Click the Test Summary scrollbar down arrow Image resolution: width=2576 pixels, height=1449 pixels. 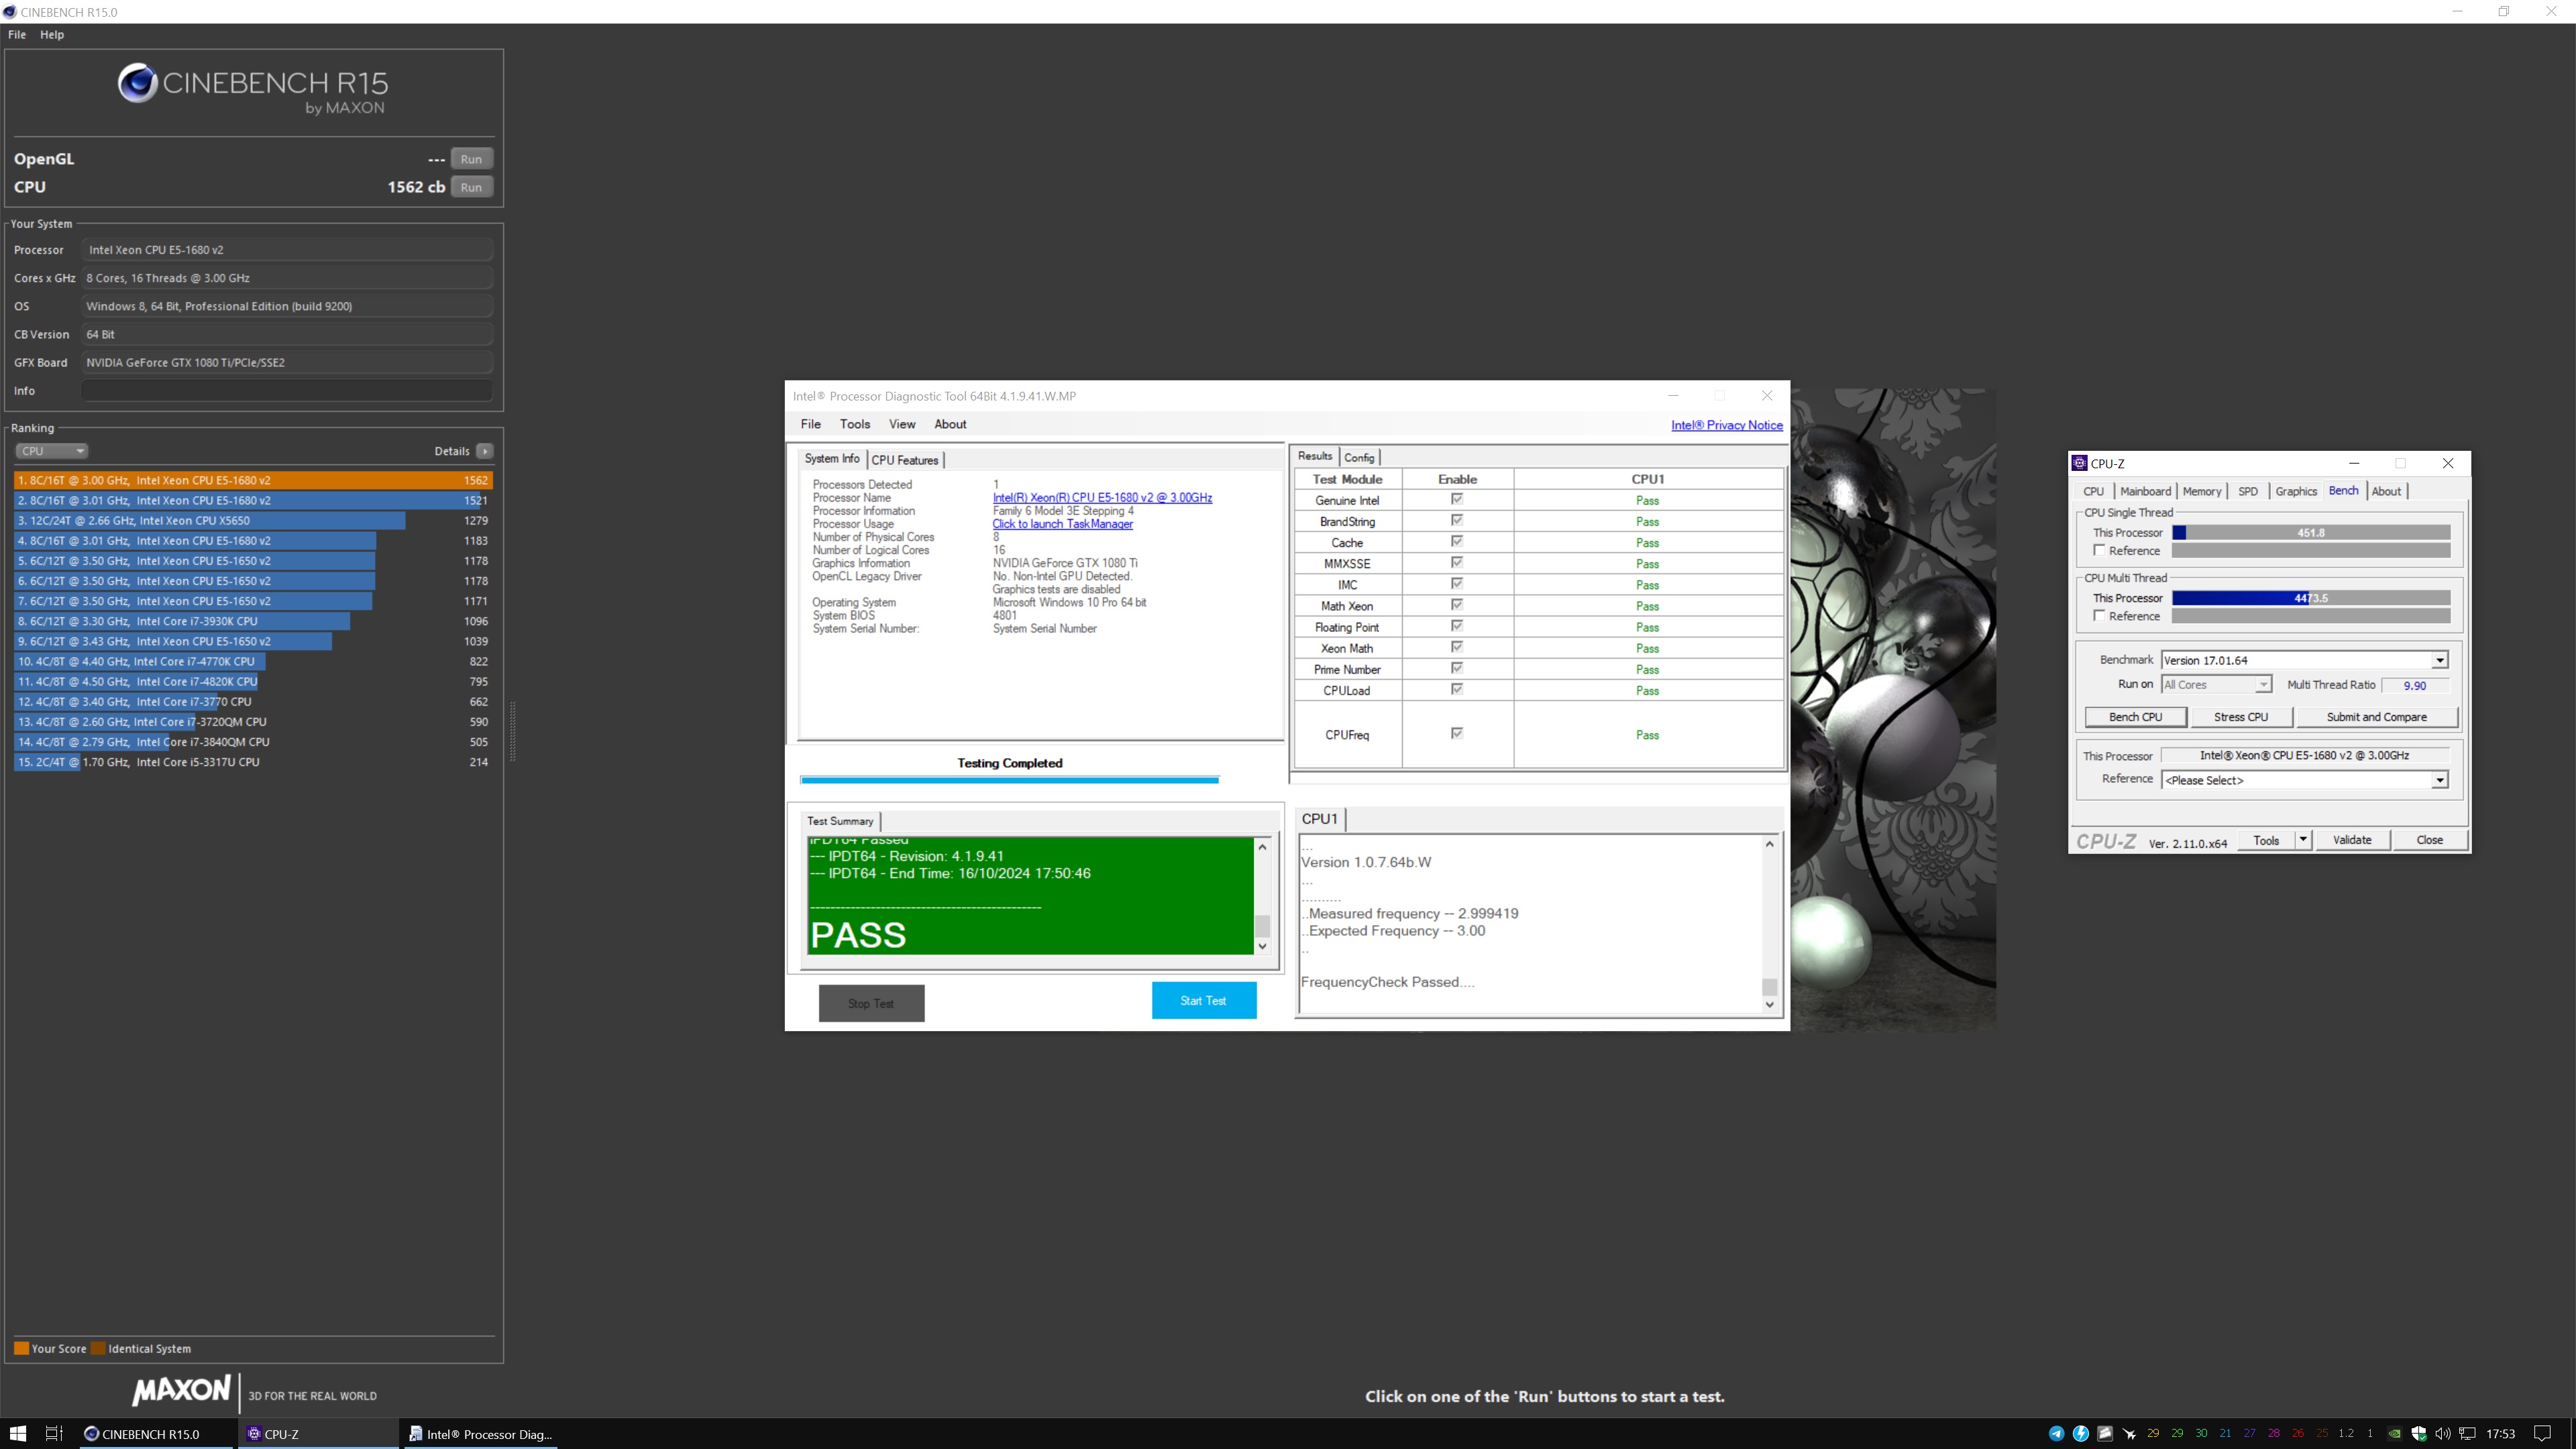(1262, 946)
